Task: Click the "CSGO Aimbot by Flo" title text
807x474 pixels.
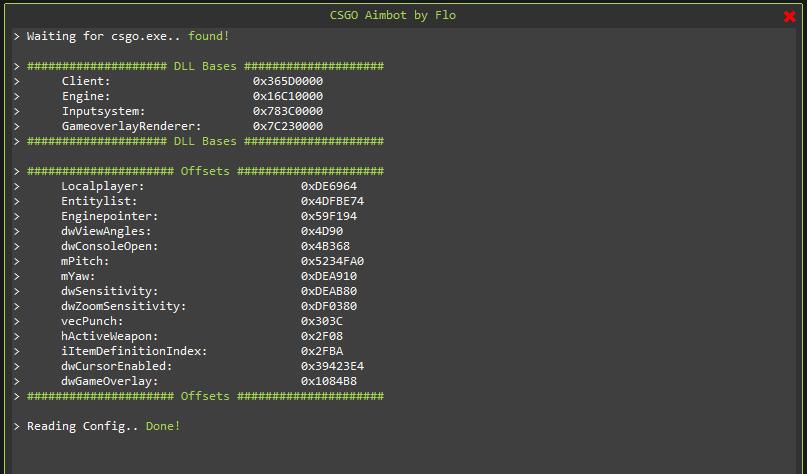Action: (393, 15)
